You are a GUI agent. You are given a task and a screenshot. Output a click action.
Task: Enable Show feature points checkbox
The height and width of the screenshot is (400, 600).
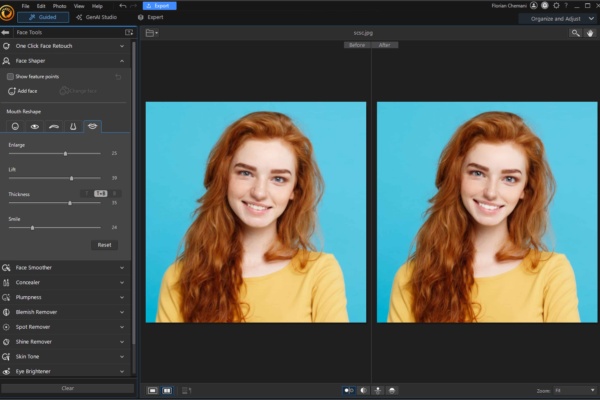10,76
